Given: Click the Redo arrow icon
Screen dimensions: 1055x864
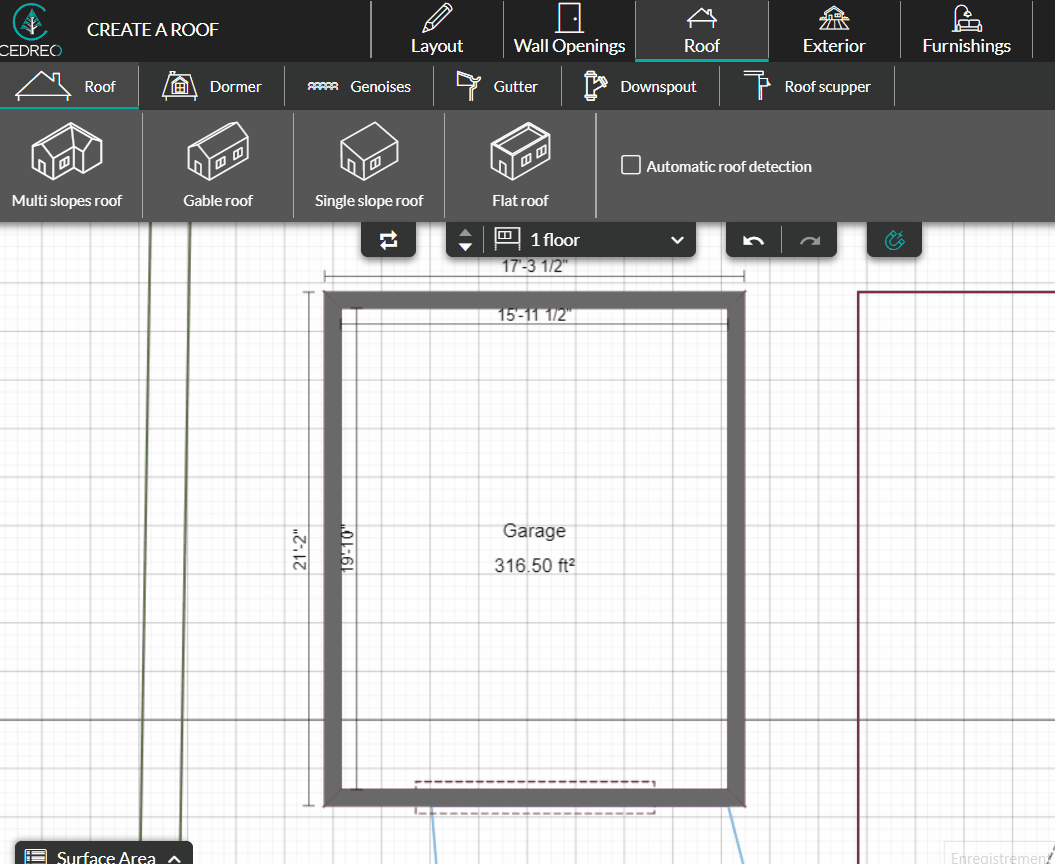Looking at the screenshot, I should pyautogui.click(x=809, y=239).
